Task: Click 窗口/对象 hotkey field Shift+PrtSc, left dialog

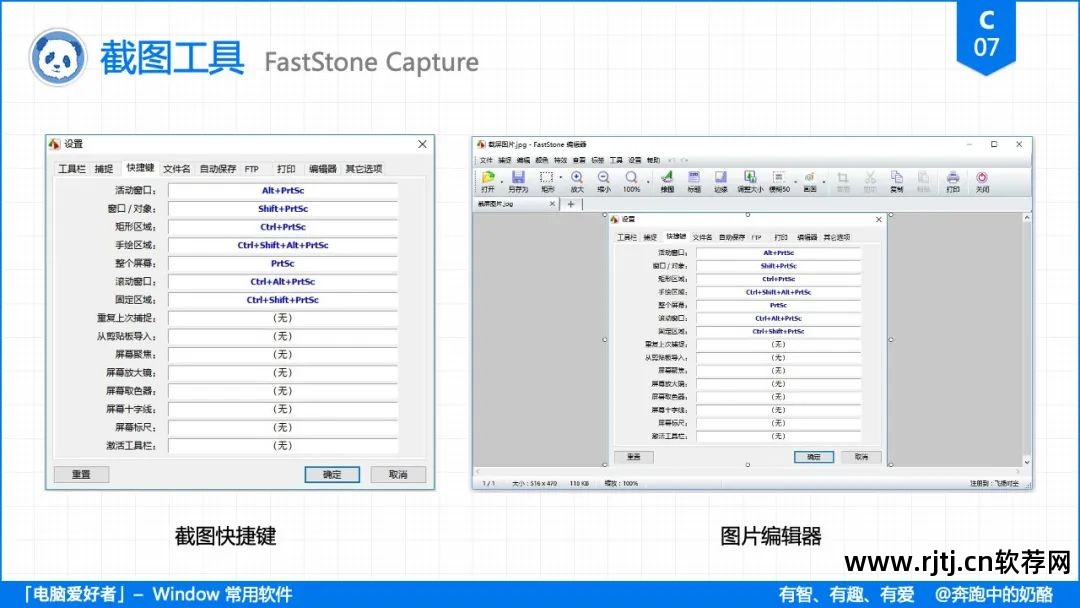Action: pyautogui.click(x=283, y=209)
